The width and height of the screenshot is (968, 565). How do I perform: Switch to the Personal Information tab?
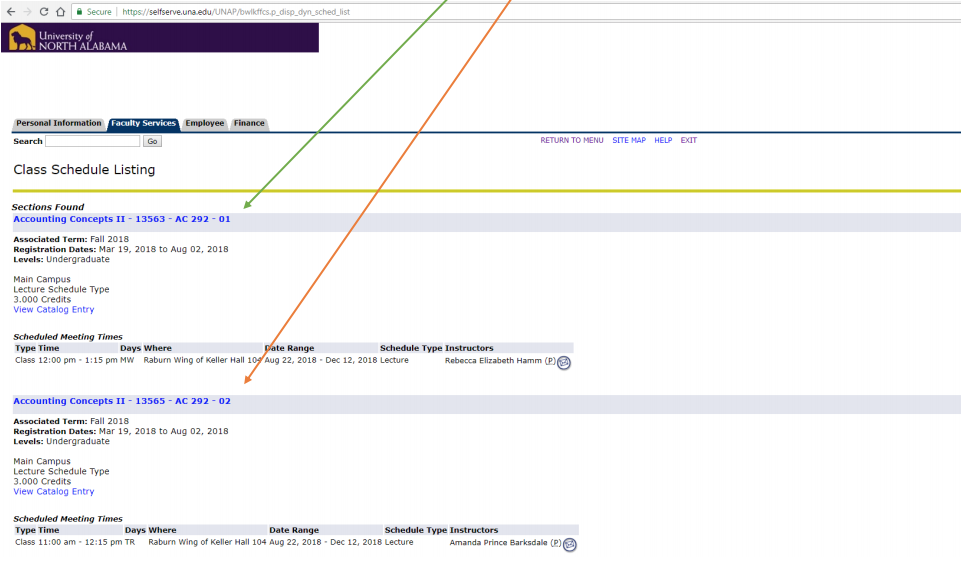click(x=59, y=124)
